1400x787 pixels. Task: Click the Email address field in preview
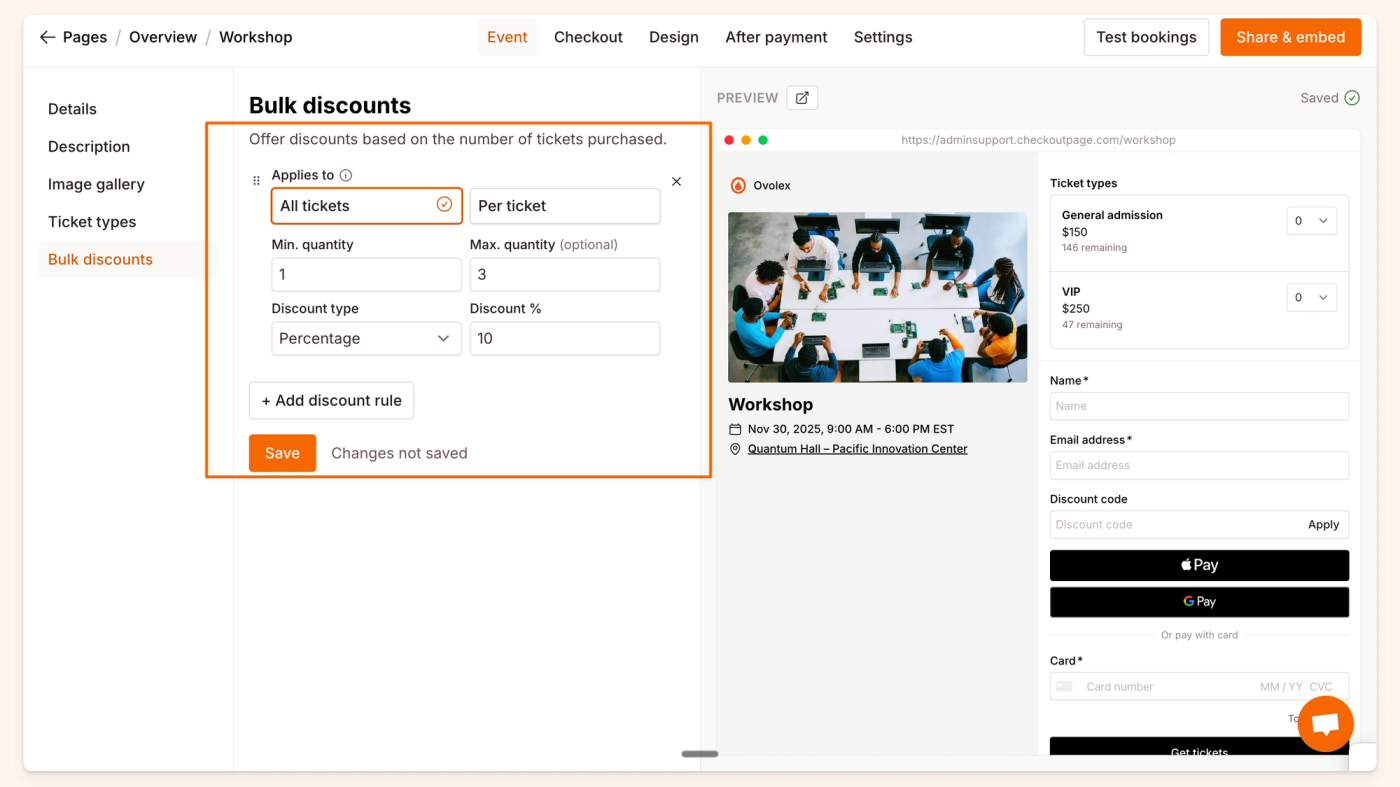pos(1199,465)
